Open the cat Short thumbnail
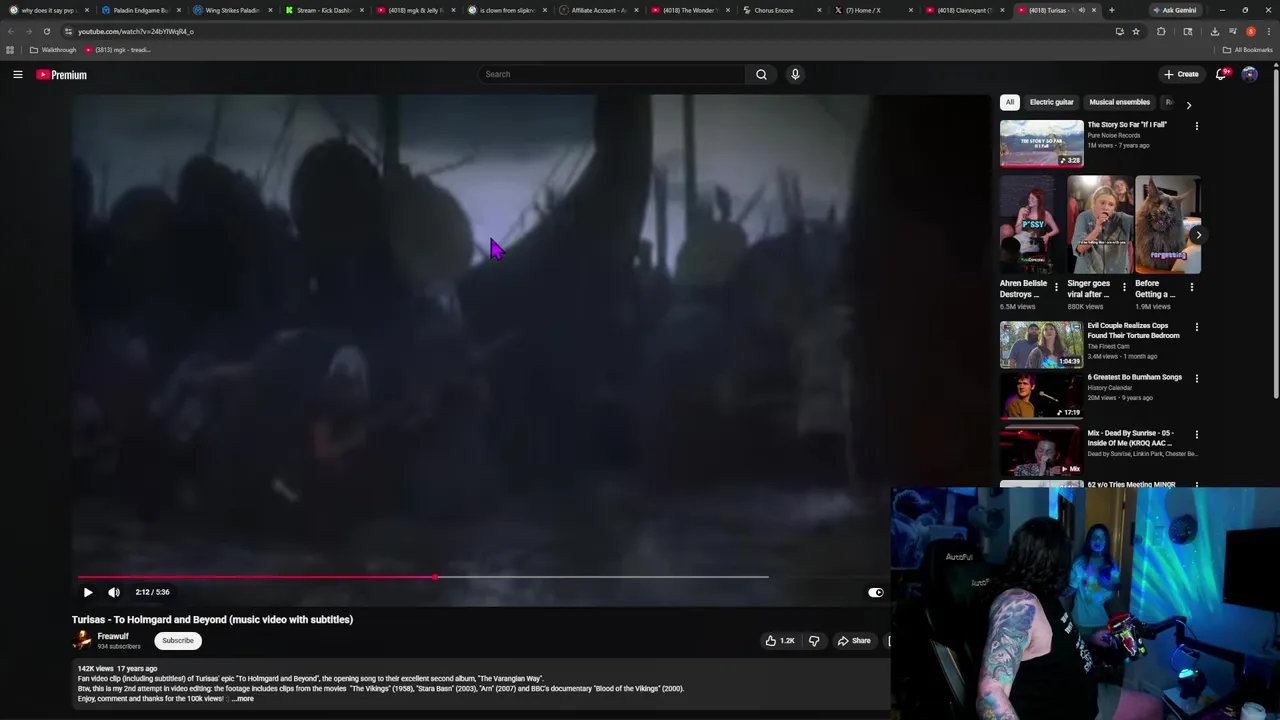 click(x=1168, y=225)
